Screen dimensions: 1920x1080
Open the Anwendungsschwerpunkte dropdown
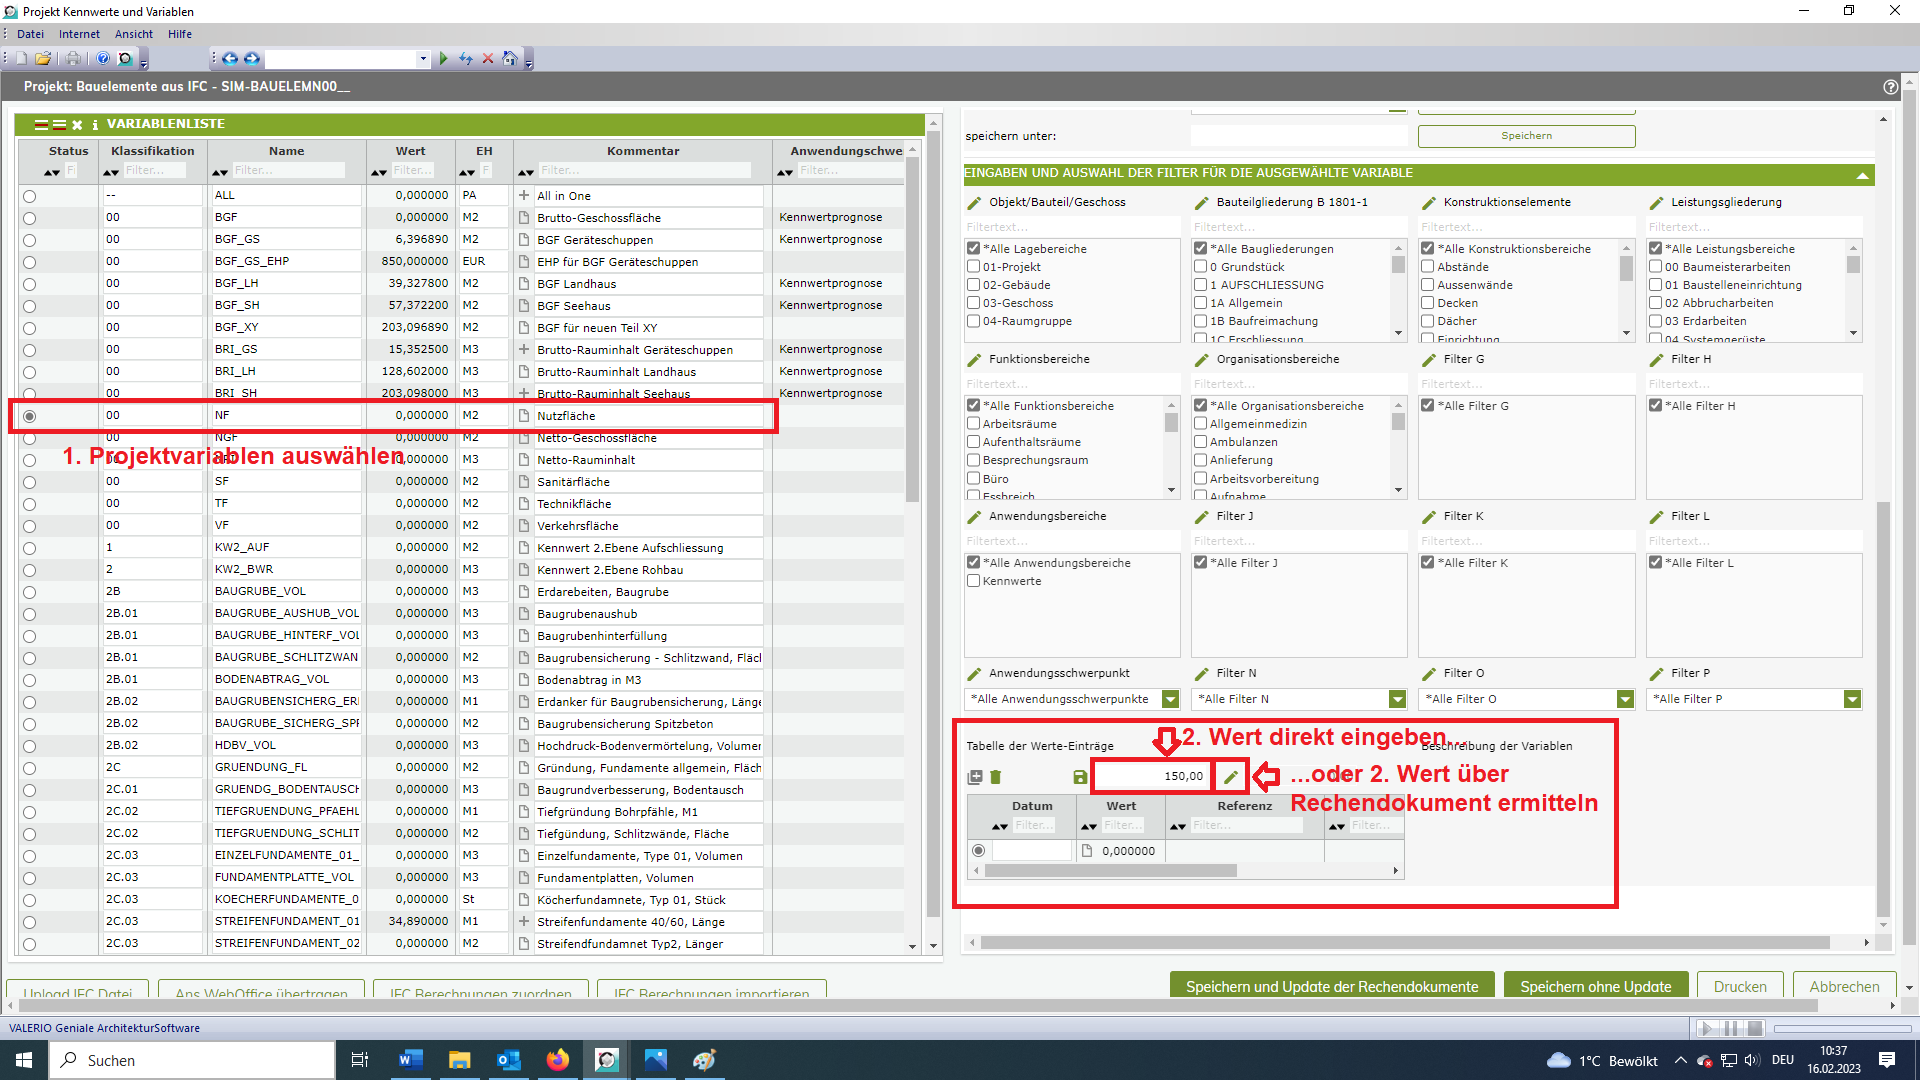pyautogui.click(x=1170, y=700)
